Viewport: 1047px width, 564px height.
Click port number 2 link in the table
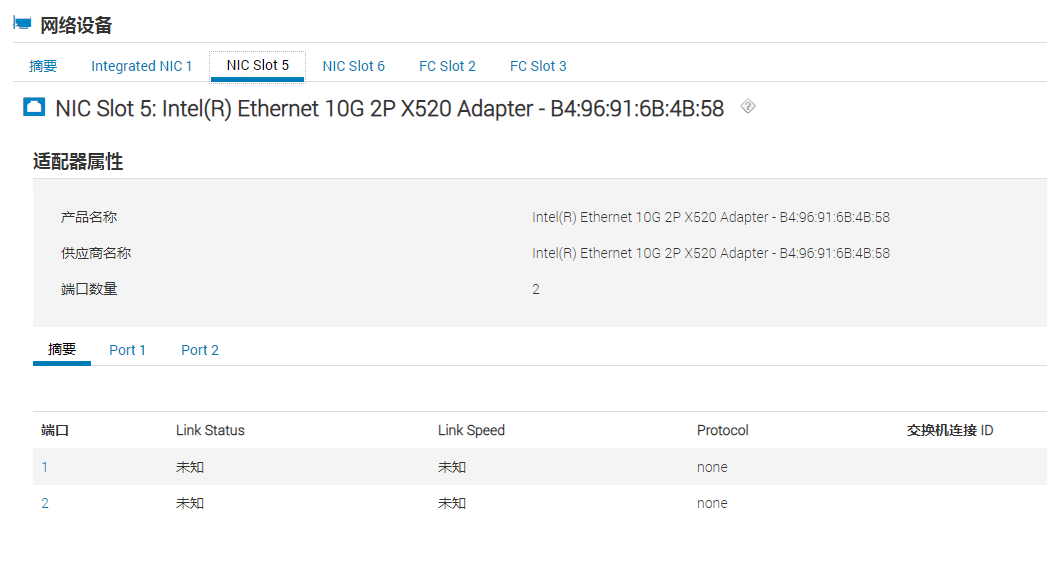tap(45, 503)
